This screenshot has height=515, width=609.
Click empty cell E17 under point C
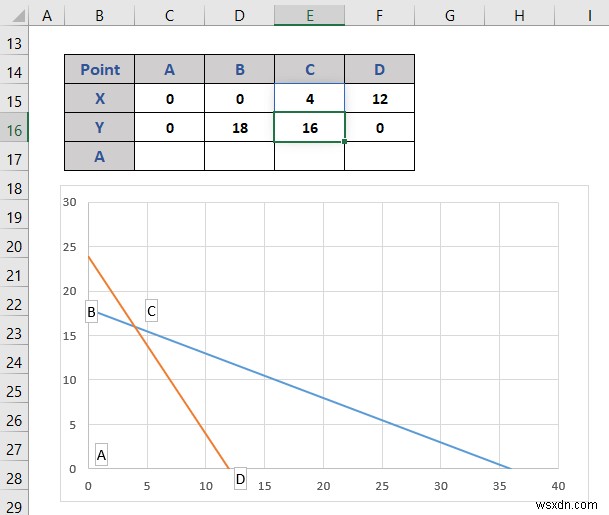click(310, 156)
